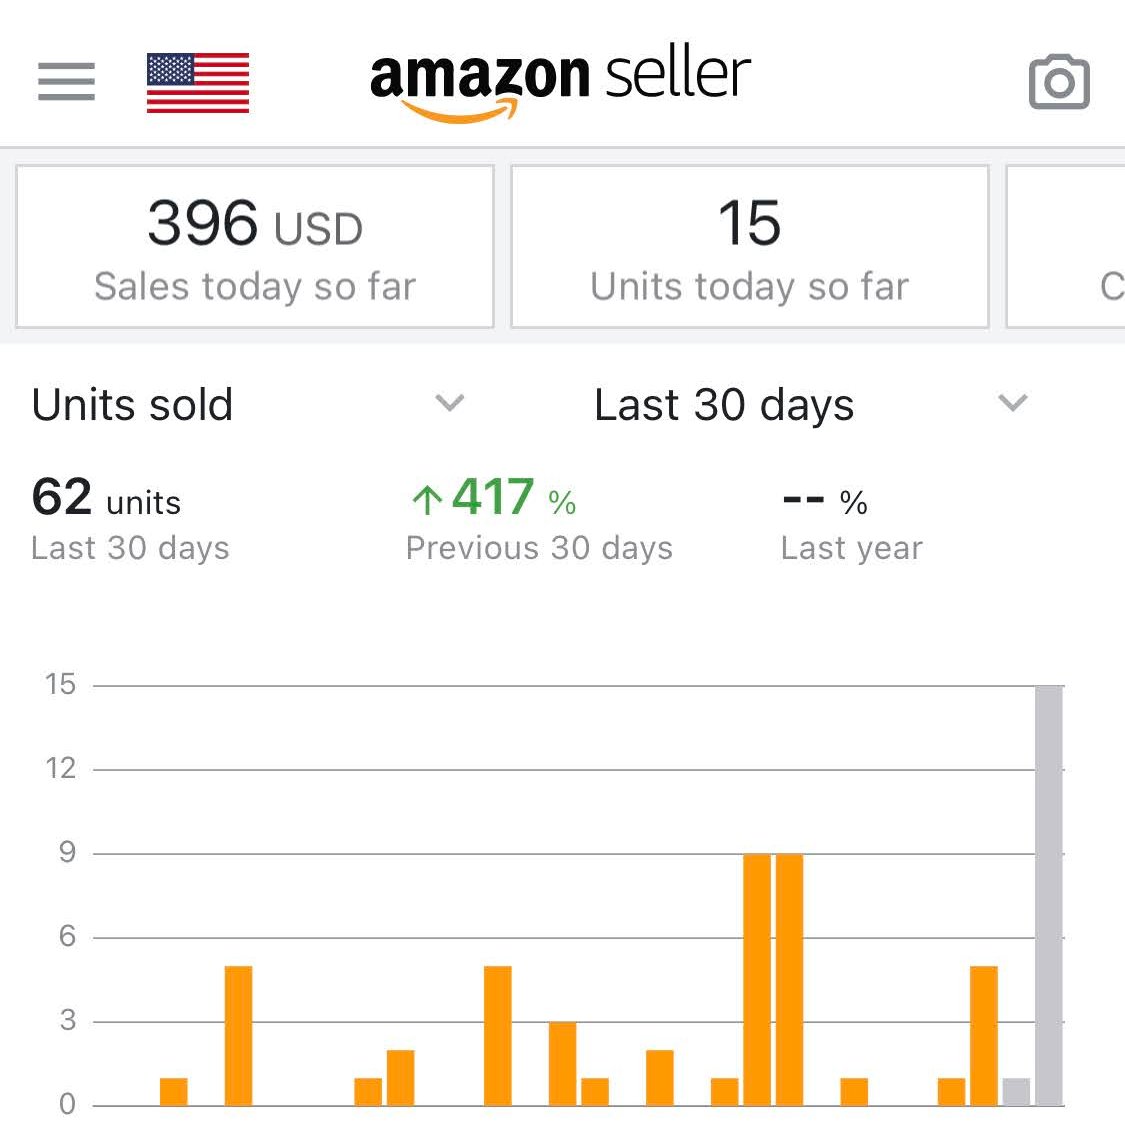Tap the tall gray bar for today
This screenshot has width=1125, height=1125.
[1048, 895]
